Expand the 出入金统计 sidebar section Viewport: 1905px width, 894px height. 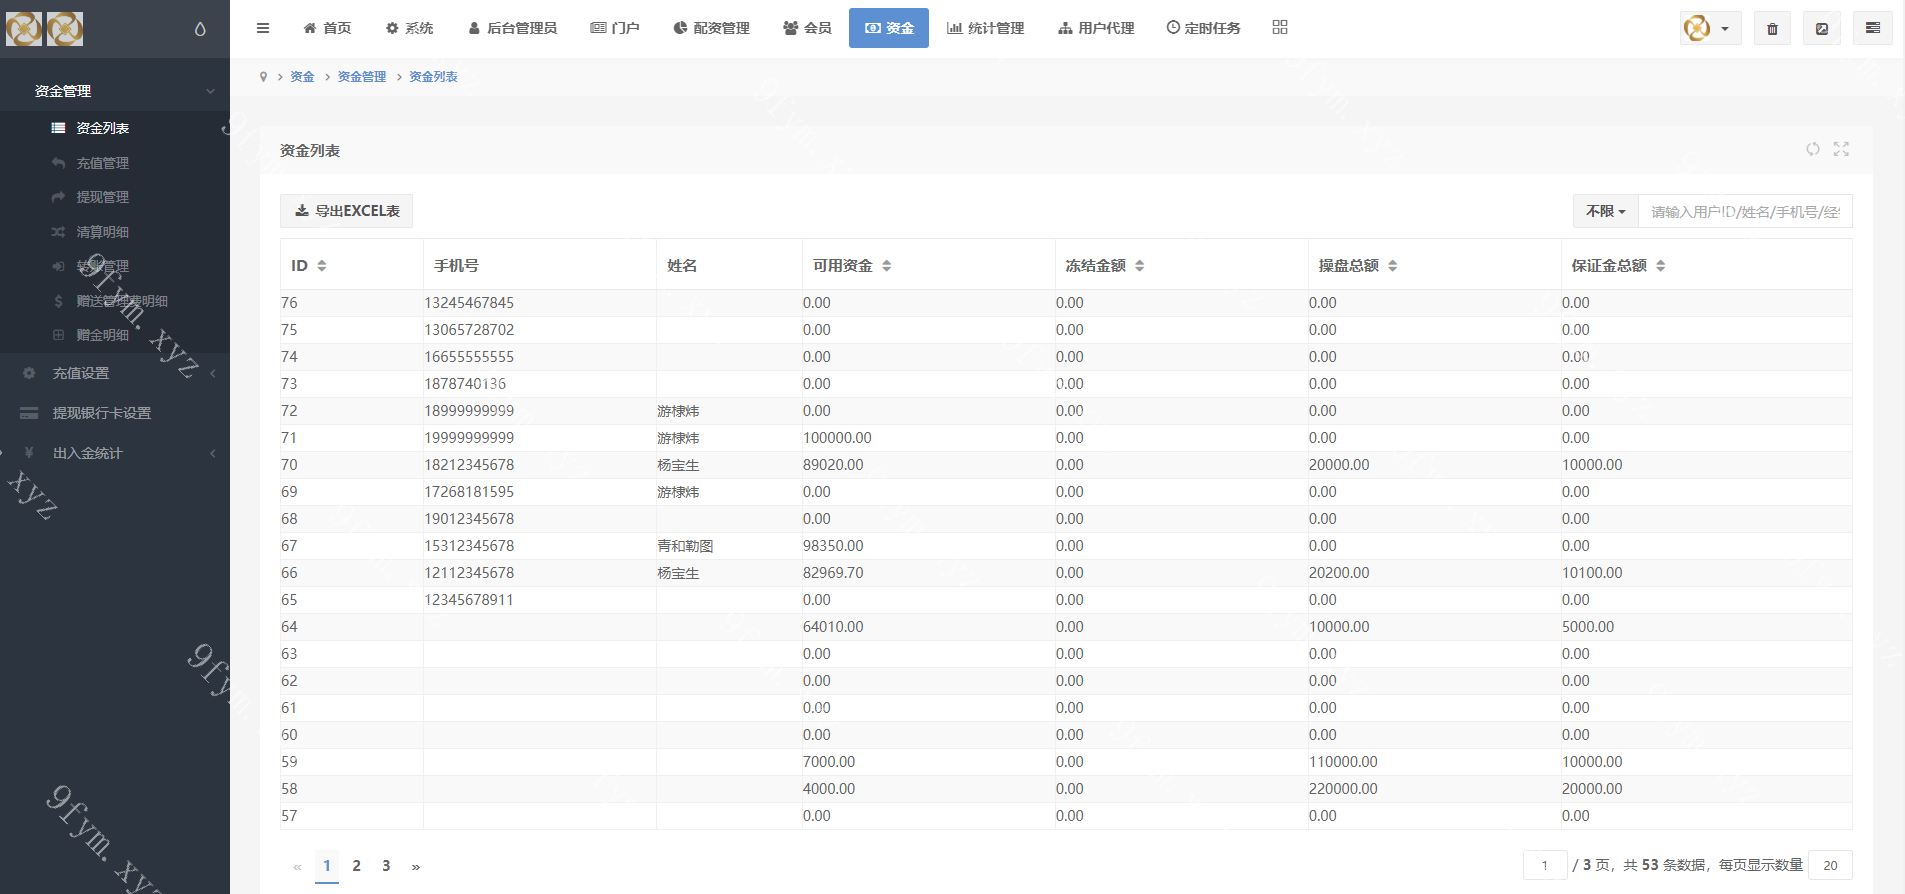coord(115,453)
